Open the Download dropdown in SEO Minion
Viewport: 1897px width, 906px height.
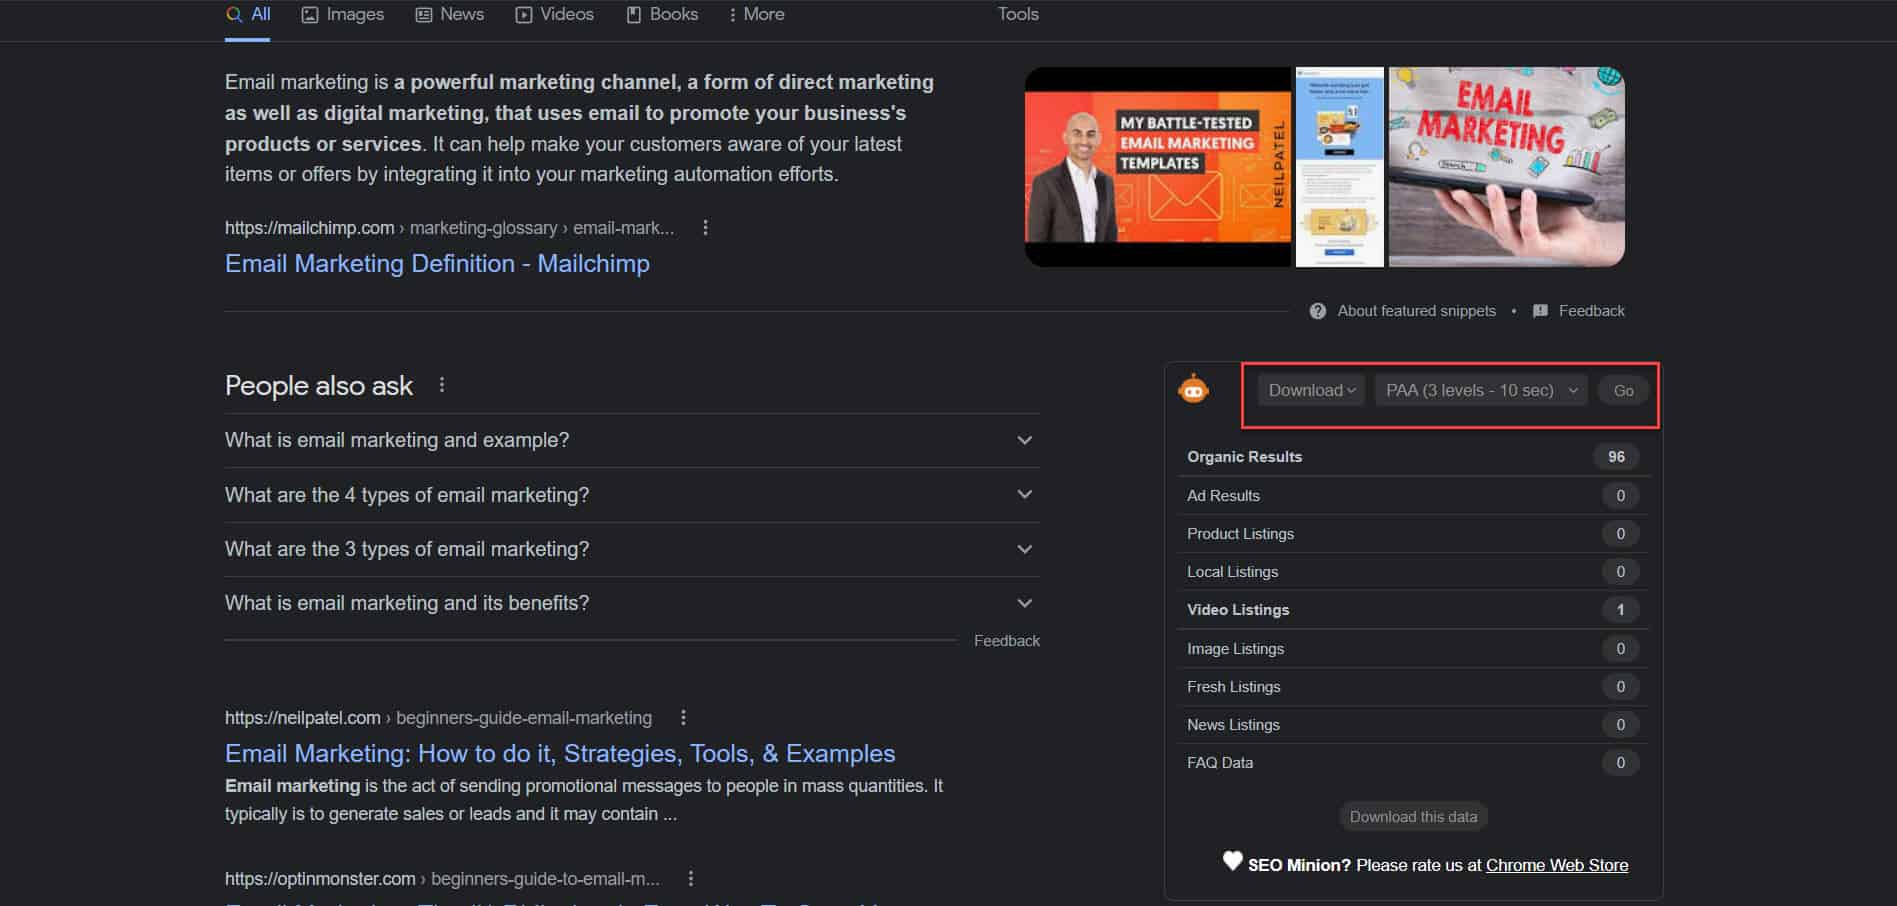click(x=1310, y=390)
